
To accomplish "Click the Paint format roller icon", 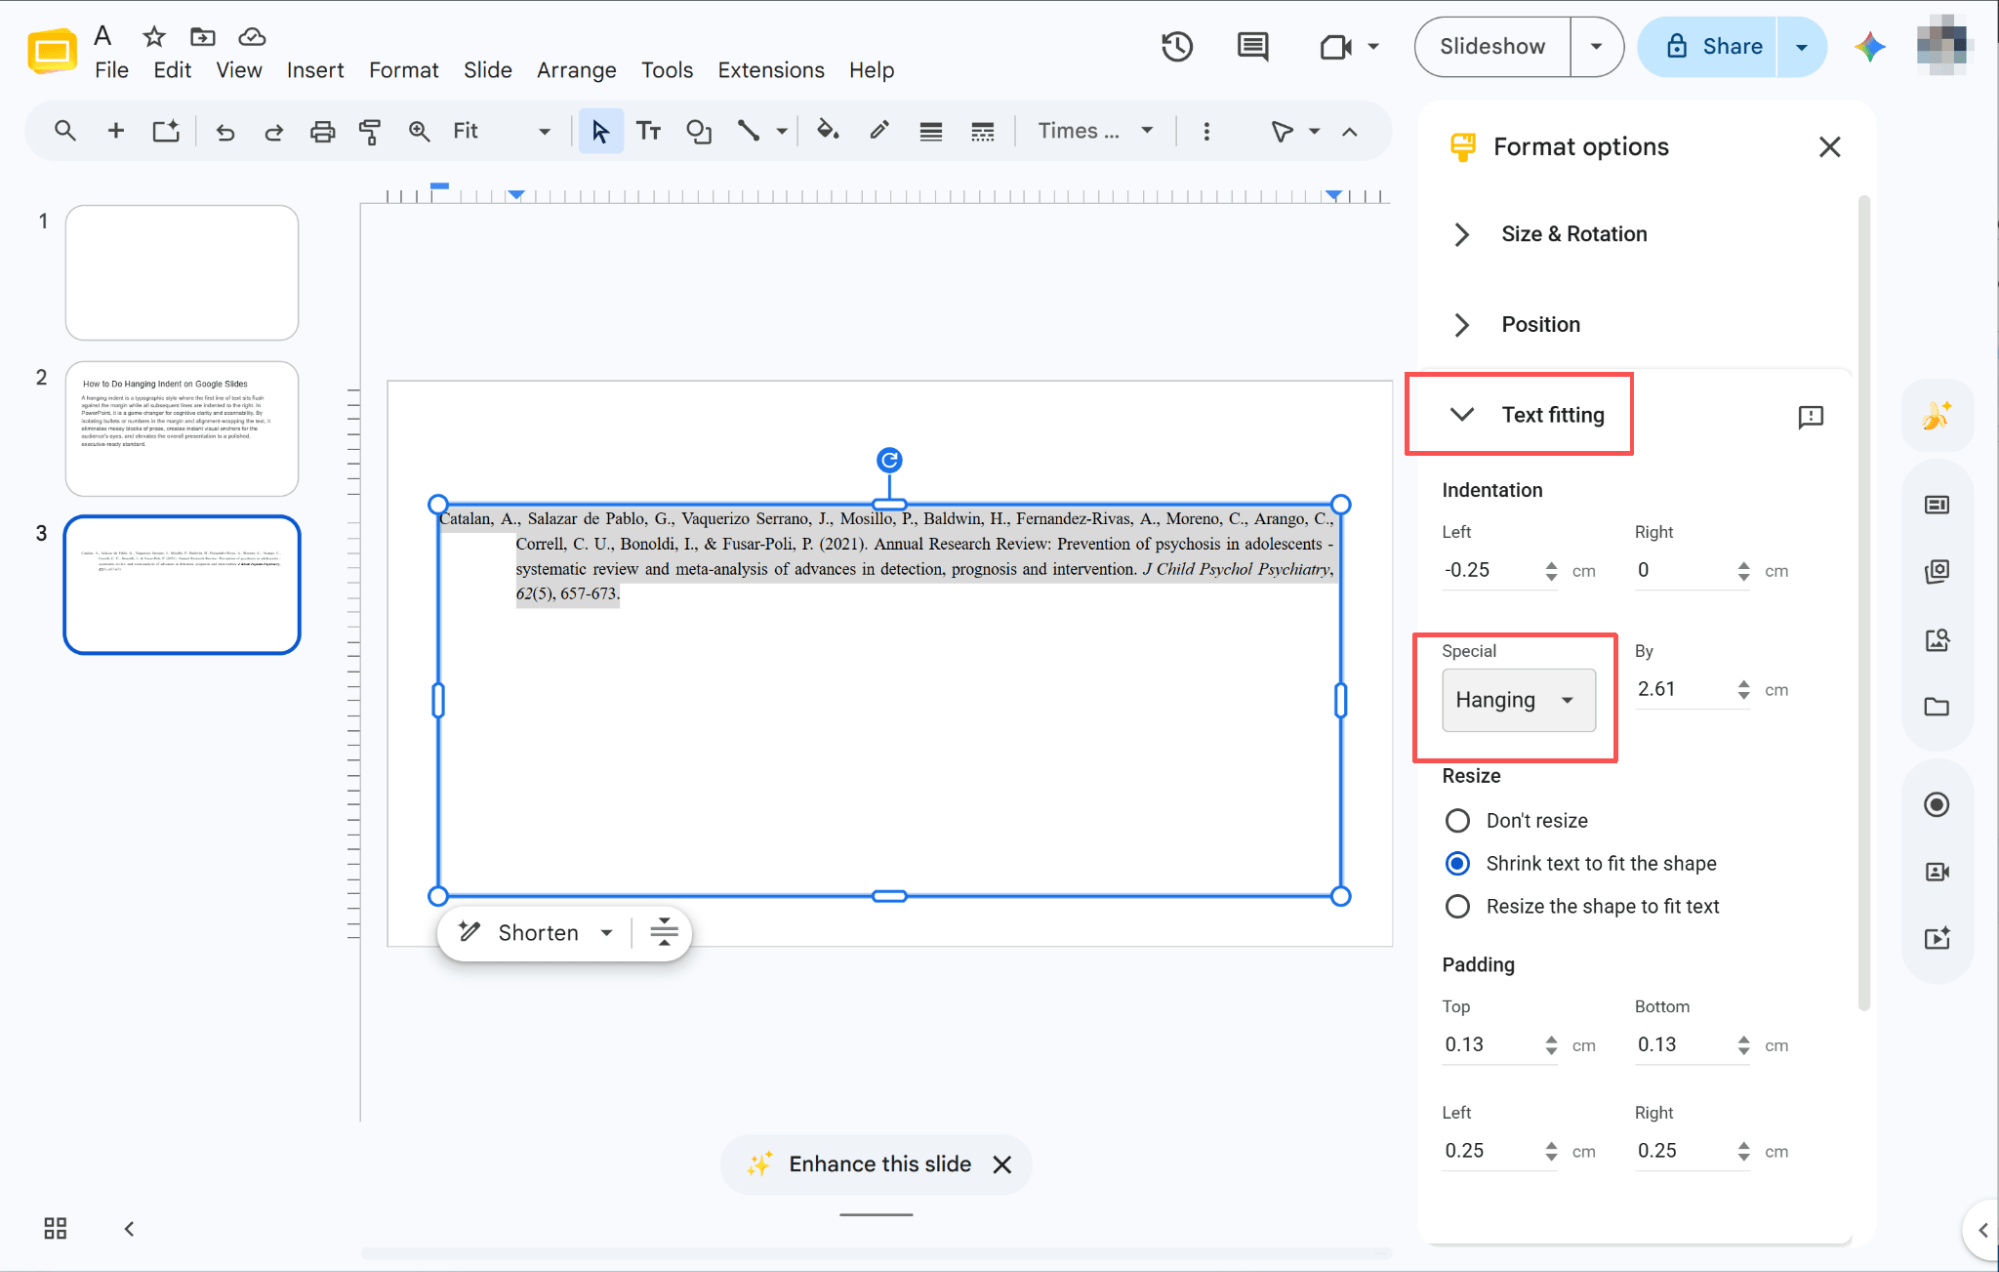I will [x=370, y=131].
